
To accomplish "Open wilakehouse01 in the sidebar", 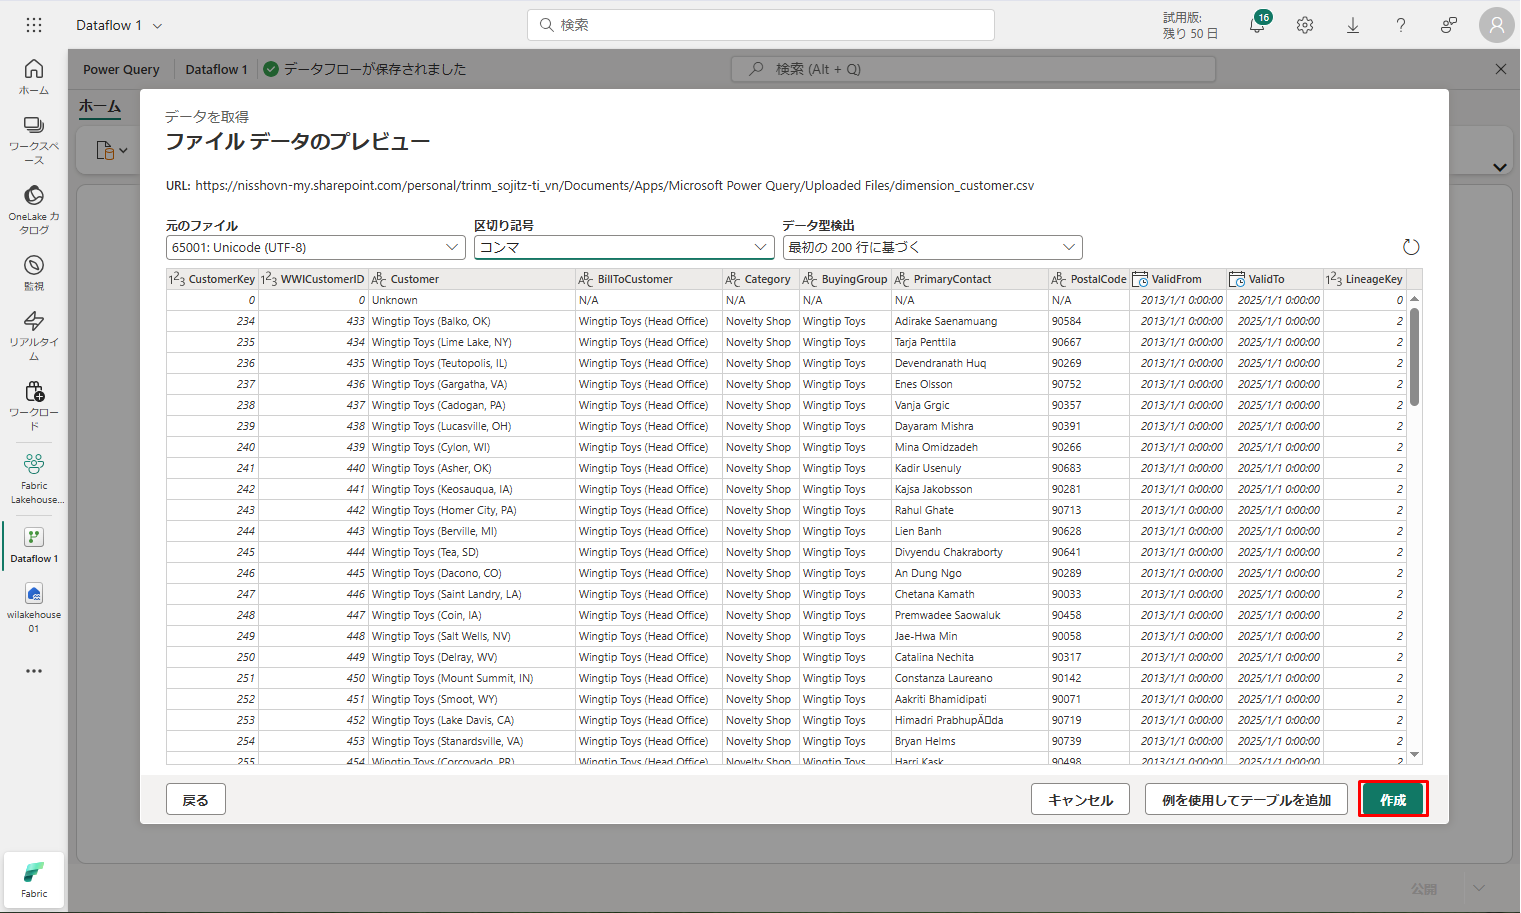I will tap(34, 607).
